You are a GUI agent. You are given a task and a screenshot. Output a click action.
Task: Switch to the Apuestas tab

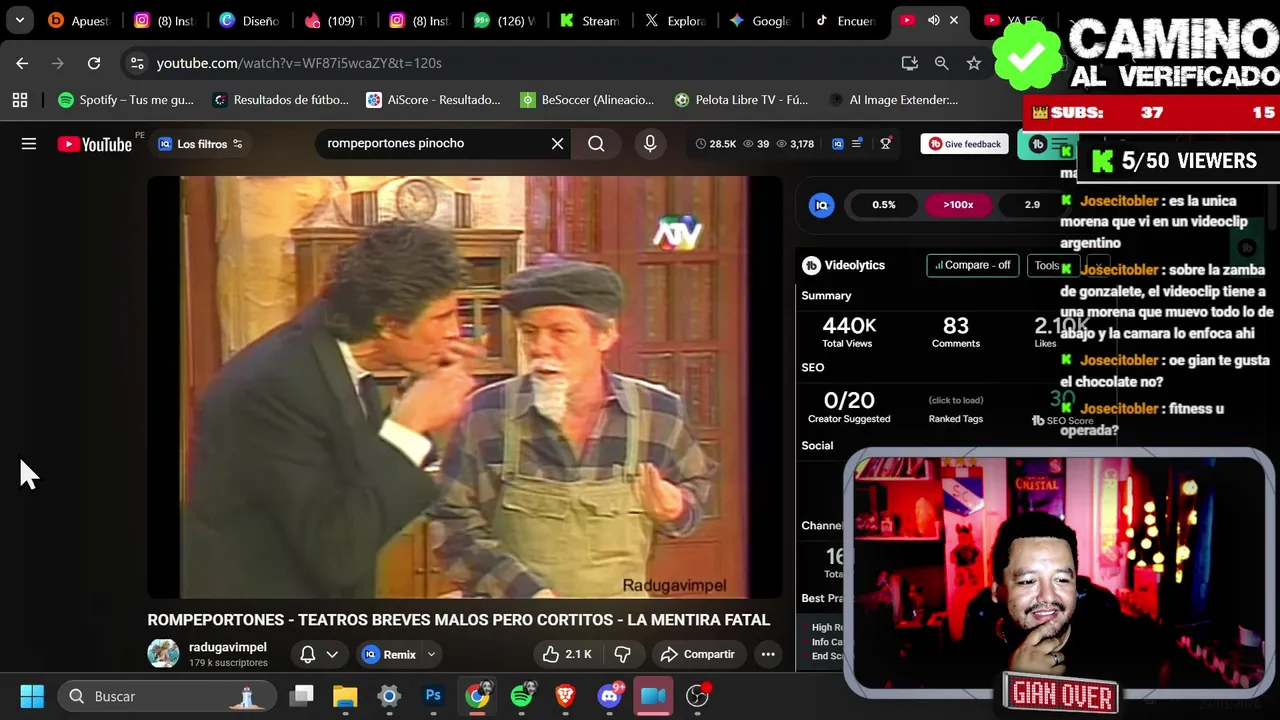(78, 20)
